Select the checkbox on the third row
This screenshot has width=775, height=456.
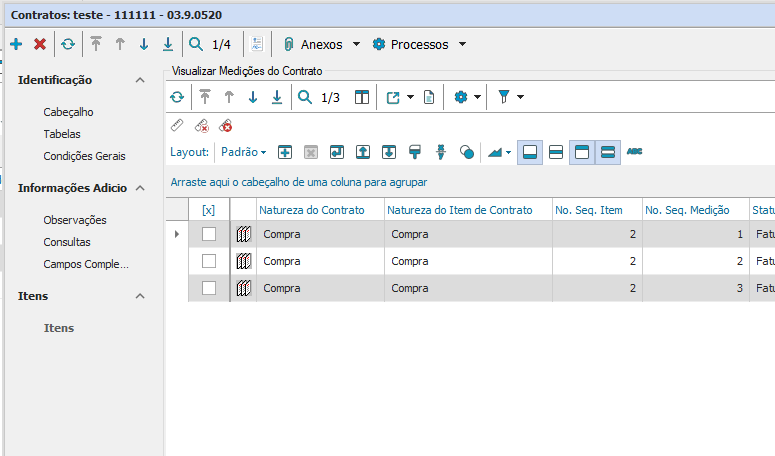click(x=208, y=288)
